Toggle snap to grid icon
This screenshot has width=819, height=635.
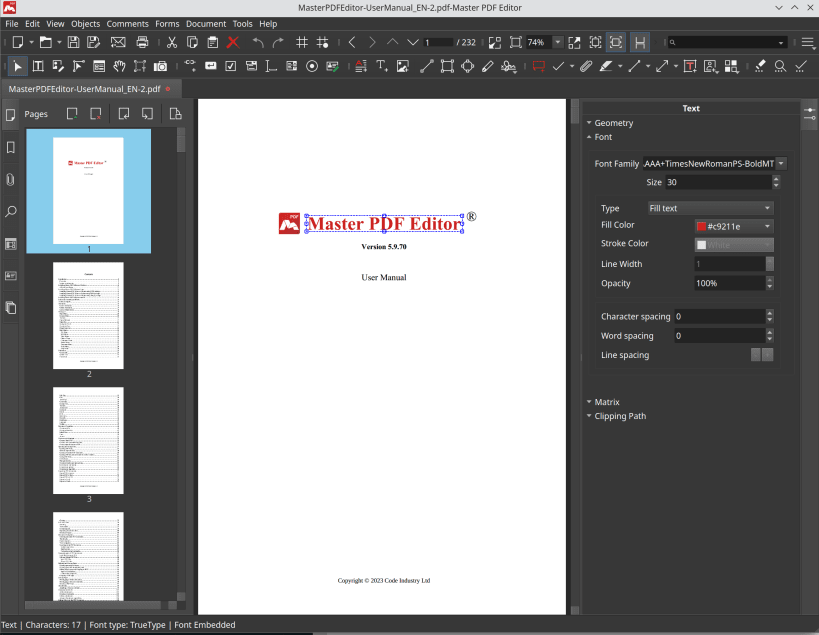coord(323,42)
